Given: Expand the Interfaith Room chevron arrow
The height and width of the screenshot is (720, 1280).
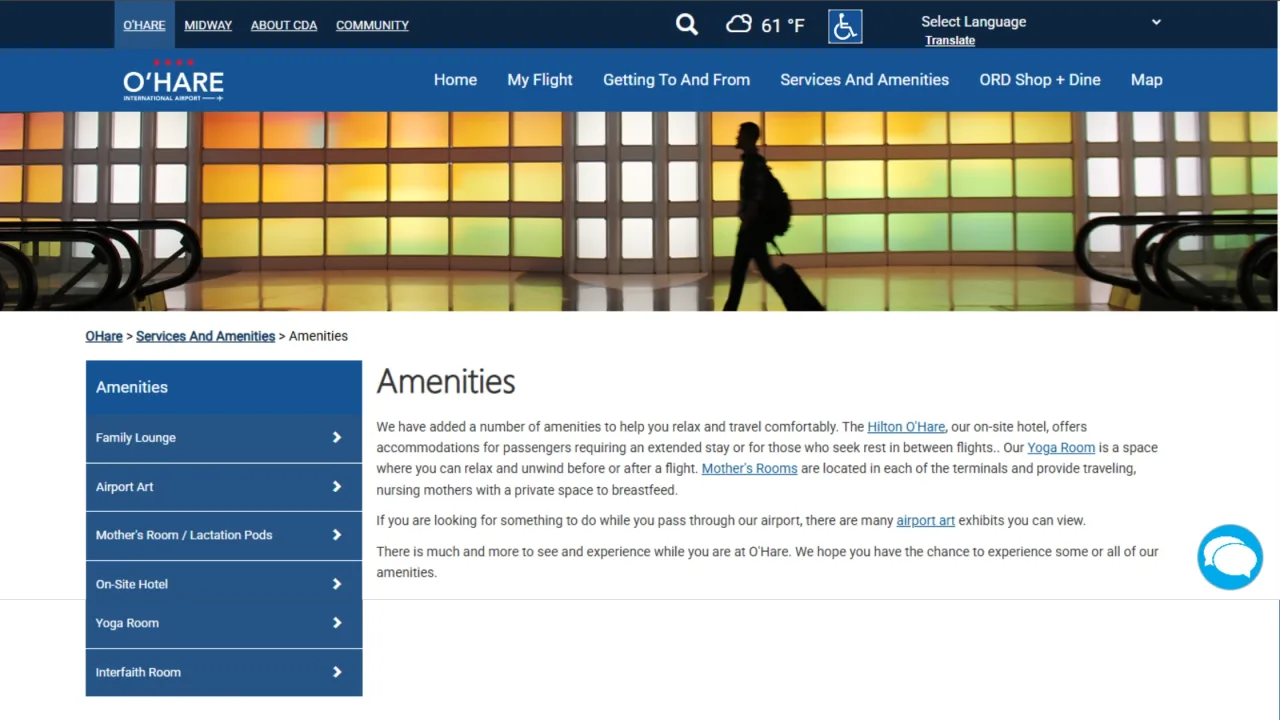Looking at the screenshot, I should point(337,672).
